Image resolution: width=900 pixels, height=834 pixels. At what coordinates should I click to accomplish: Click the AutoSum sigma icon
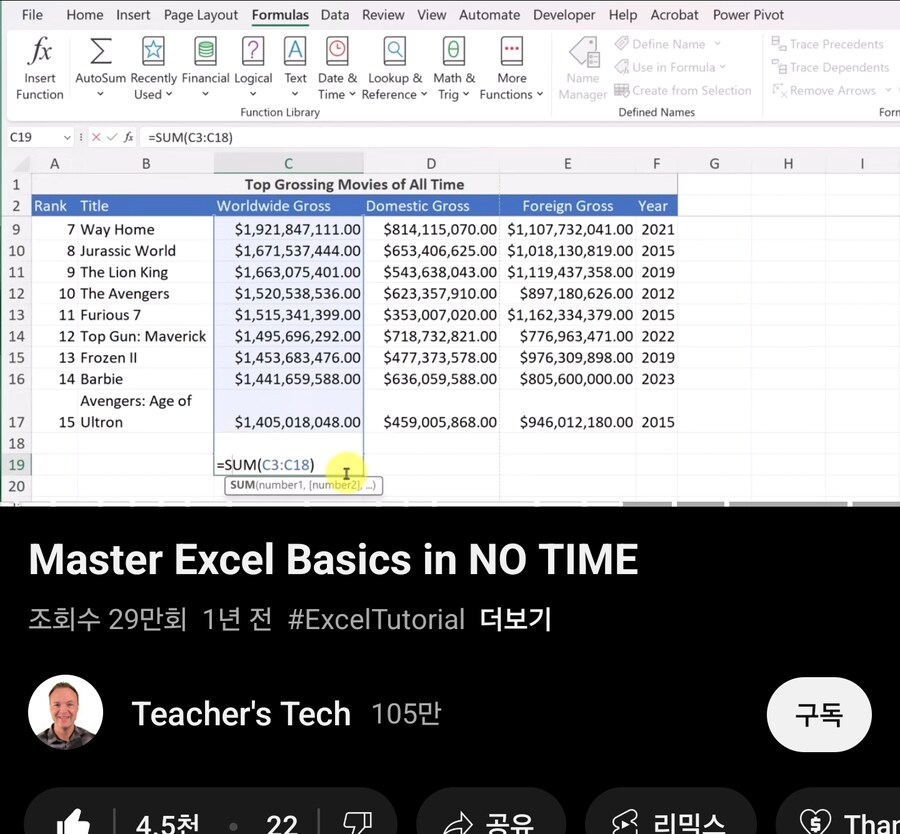tap(100, 51)
